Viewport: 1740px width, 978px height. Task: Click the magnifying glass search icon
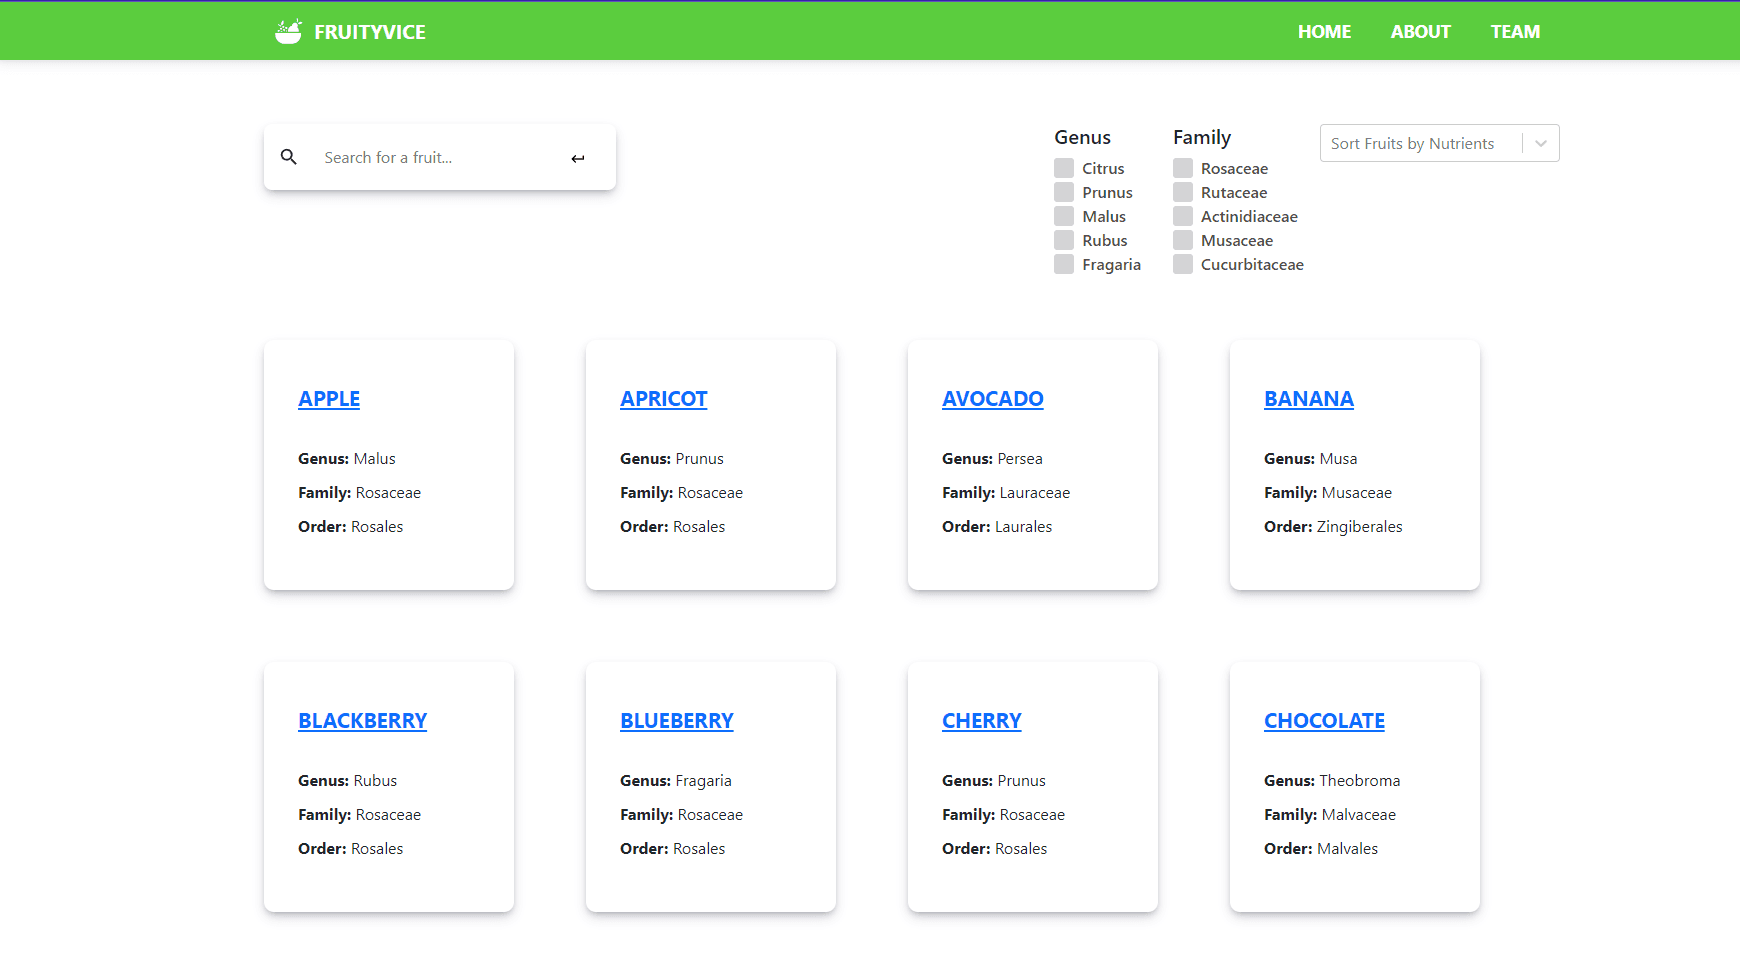pos(289,157)
